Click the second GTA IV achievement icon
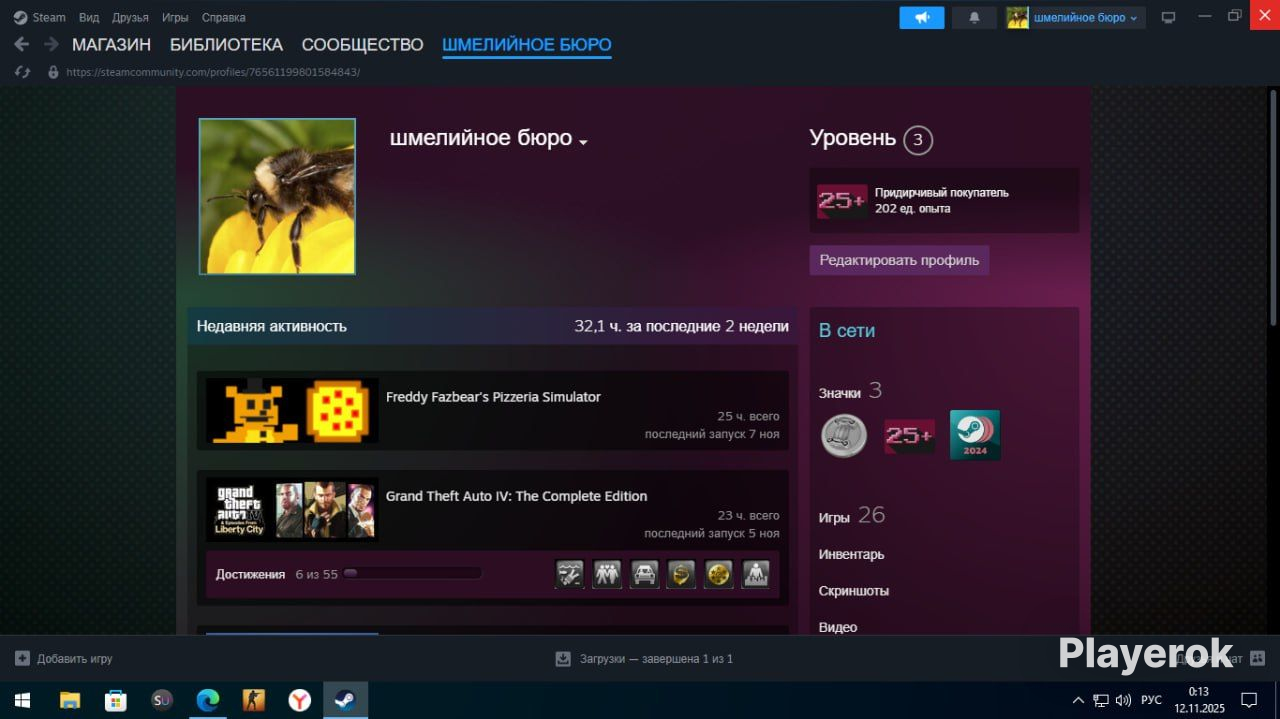This screenshot has height=719, width=1280. click(607, 574)
